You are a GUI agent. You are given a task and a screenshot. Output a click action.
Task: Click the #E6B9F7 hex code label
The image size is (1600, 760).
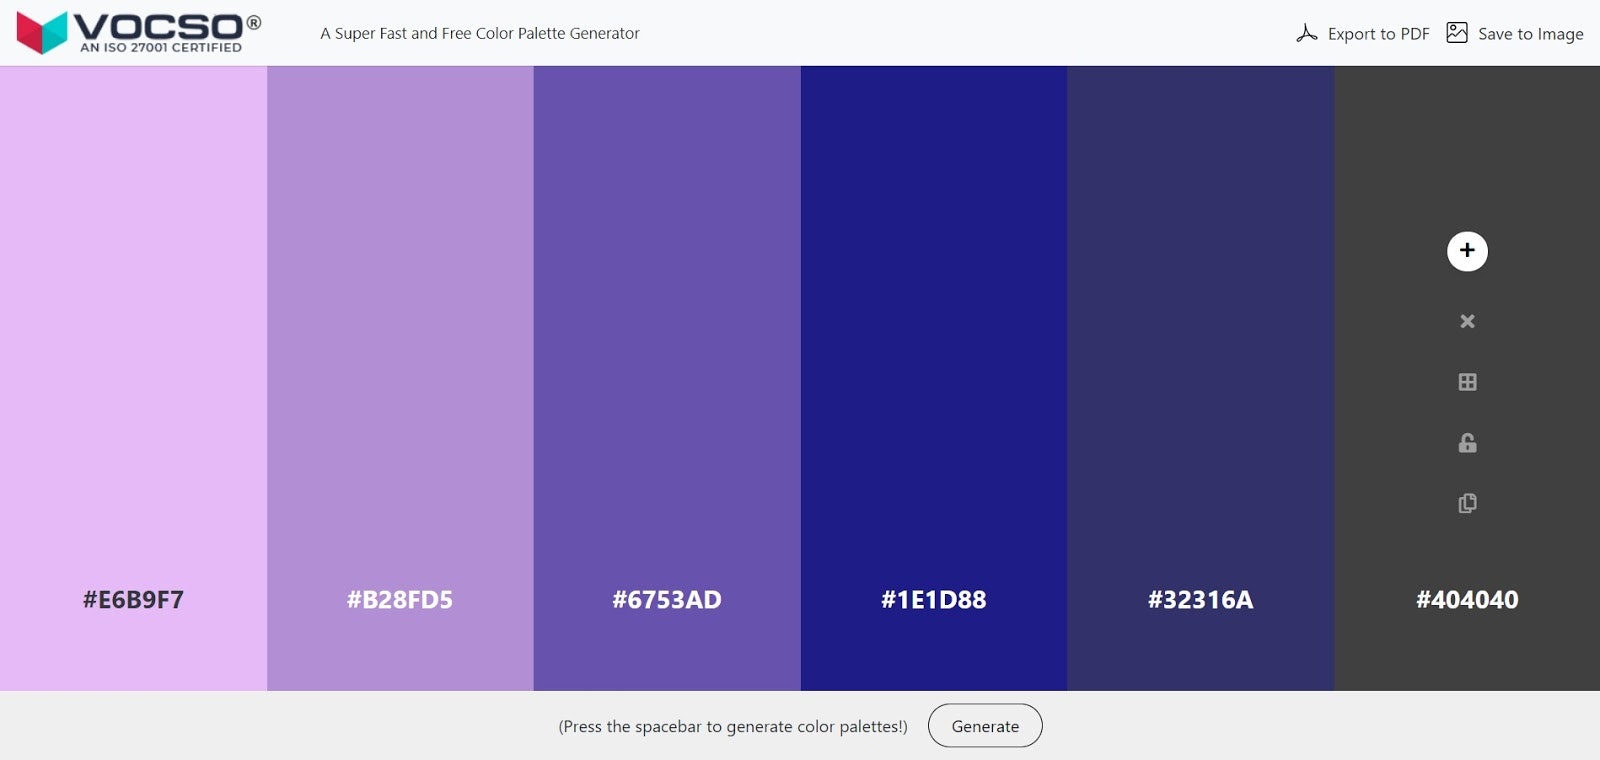[x=132, y=601]
